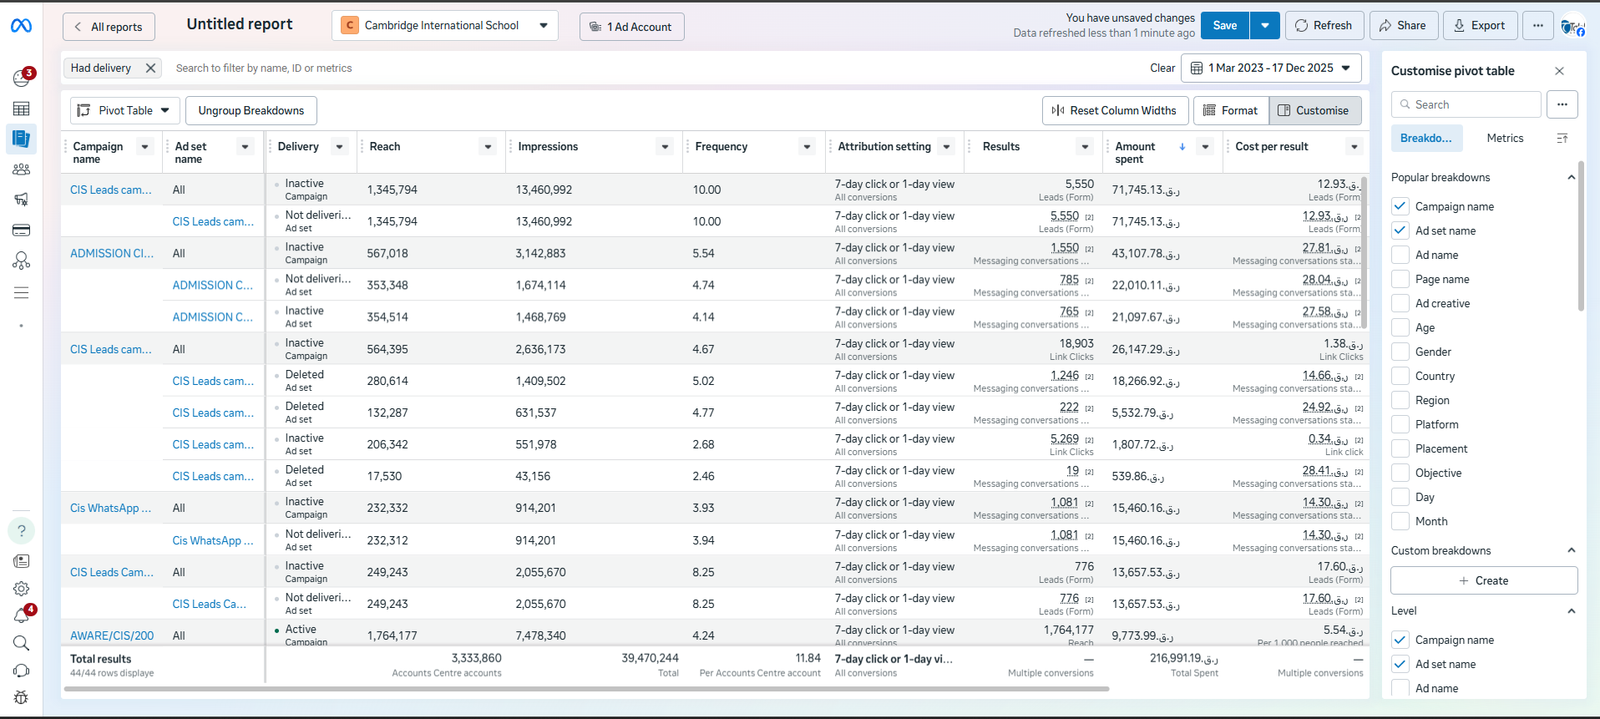Click the Ungroup Breakdowns button
The height and width of the screenshot is (719, 1600).
[251, 110]
